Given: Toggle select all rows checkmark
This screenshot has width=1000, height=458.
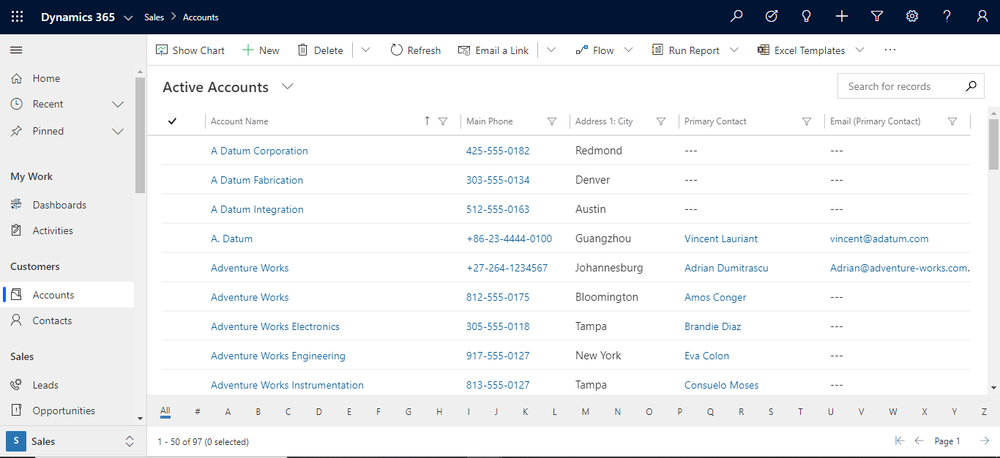Looking at the screenshot, I should pyautogui.click(x=172, y=121).
